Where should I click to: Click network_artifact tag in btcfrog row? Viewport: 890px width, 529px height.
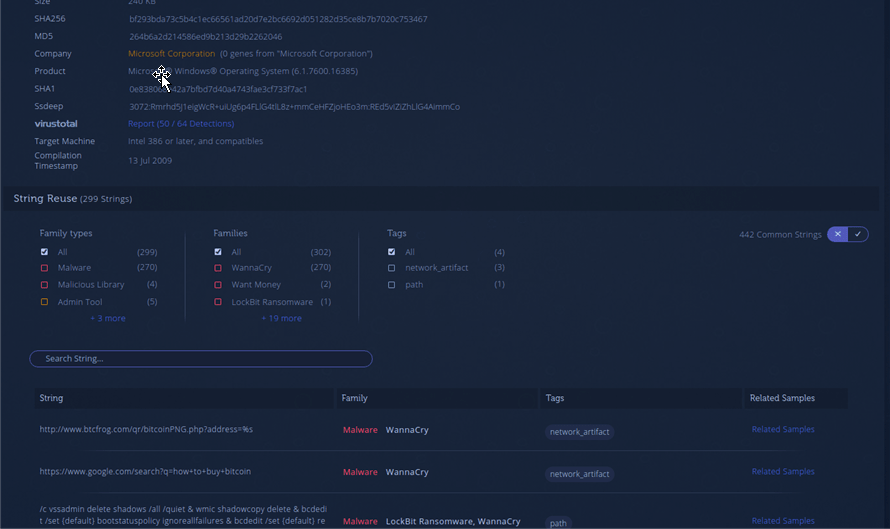click(580, 432)
